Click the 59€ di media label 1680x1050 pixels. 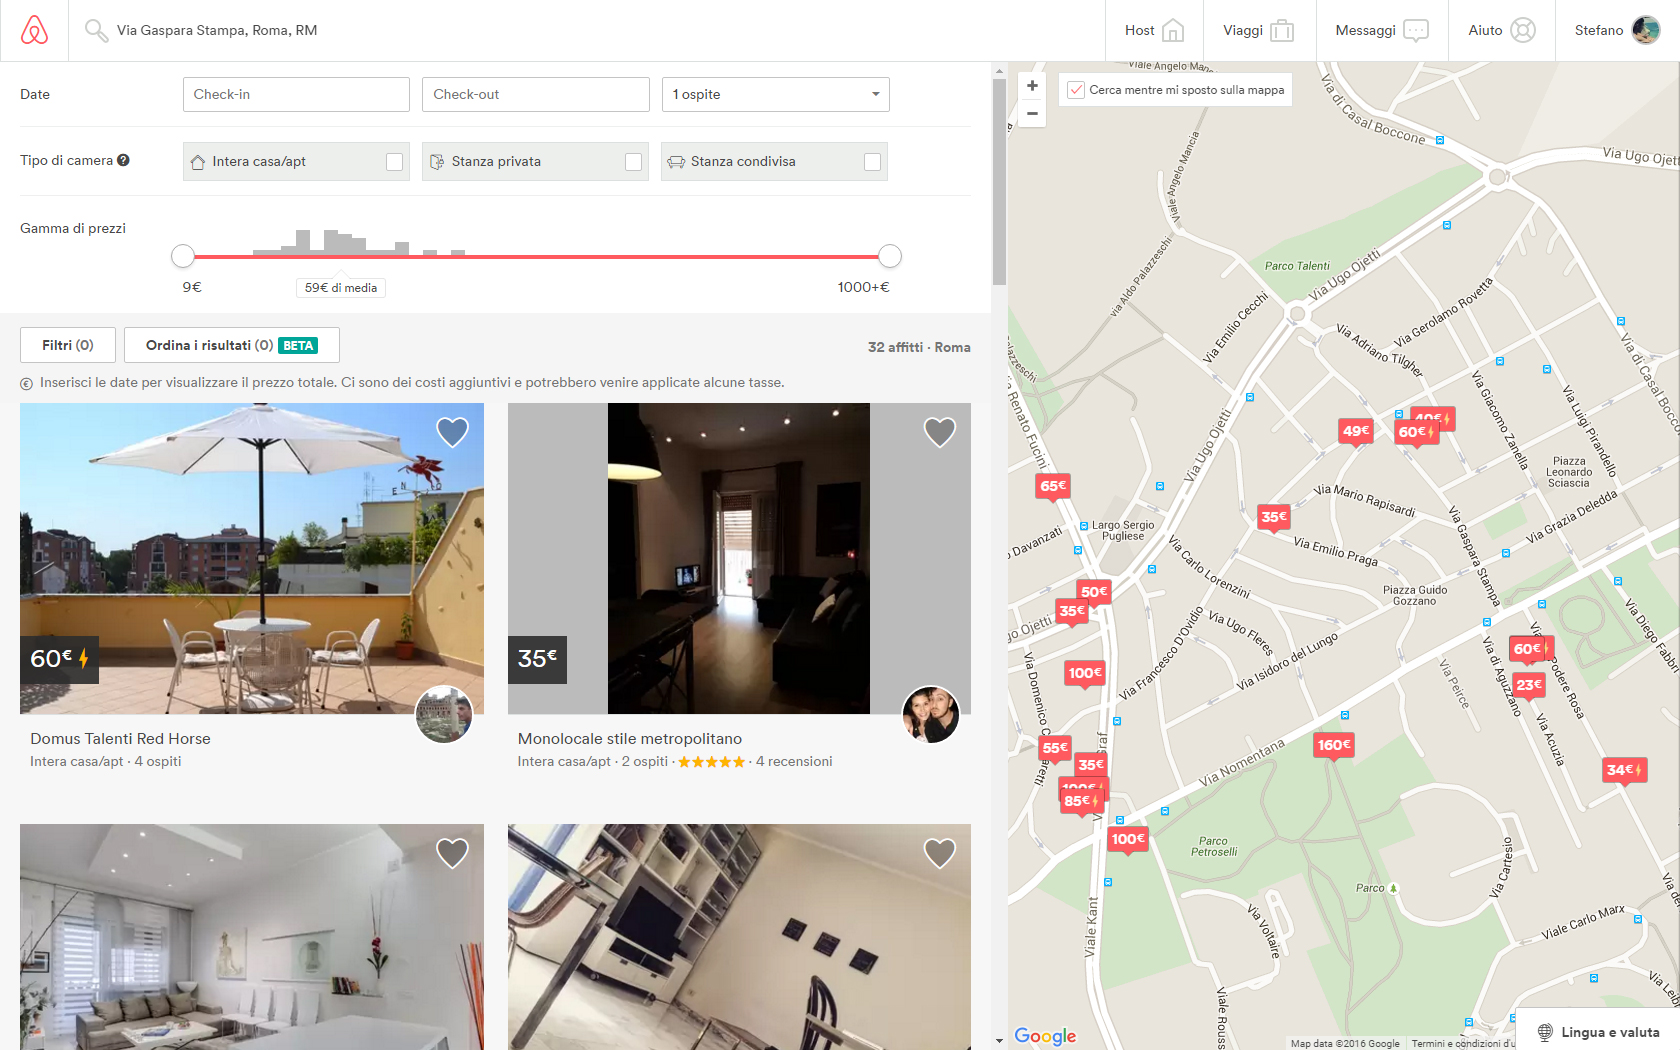(341, 288)
